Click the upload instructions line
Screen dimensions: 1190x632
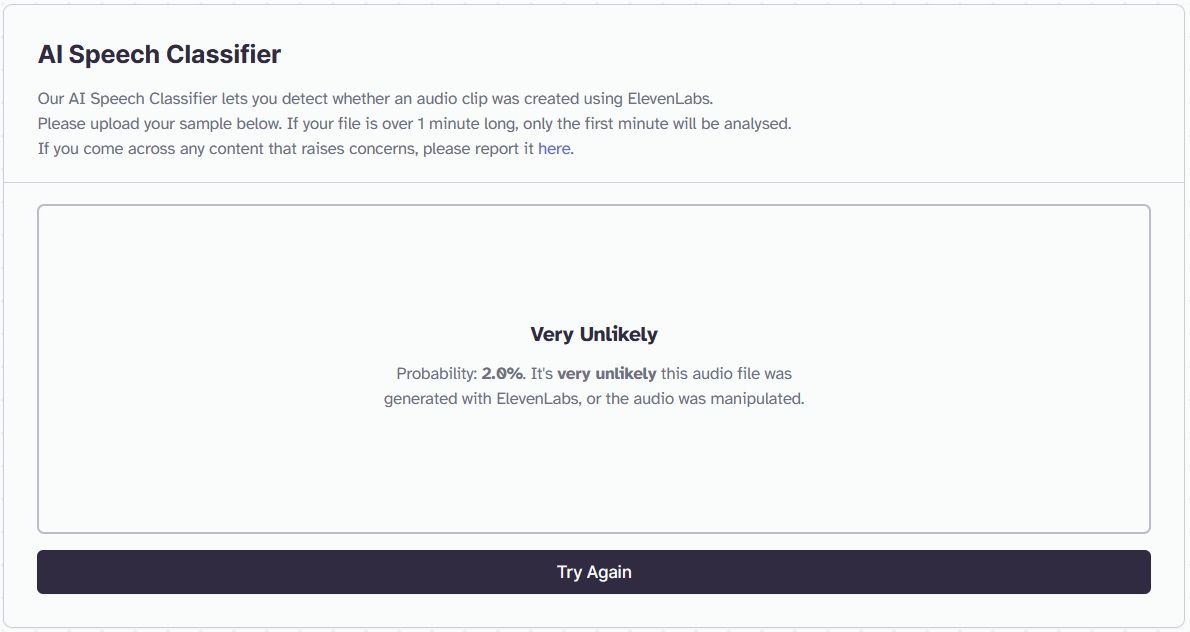(x=414, y=123)
